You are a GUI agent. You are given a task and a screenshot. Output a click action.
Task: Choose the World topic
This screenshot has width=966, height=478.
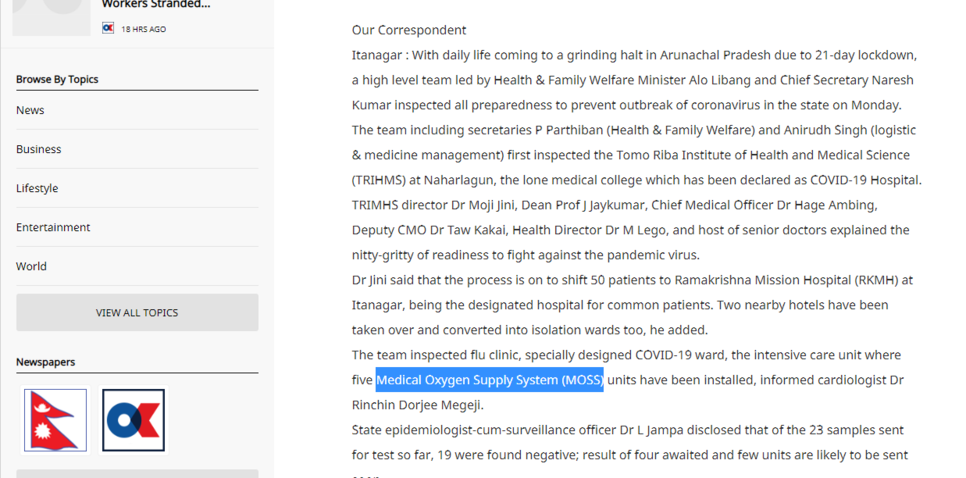31,266
